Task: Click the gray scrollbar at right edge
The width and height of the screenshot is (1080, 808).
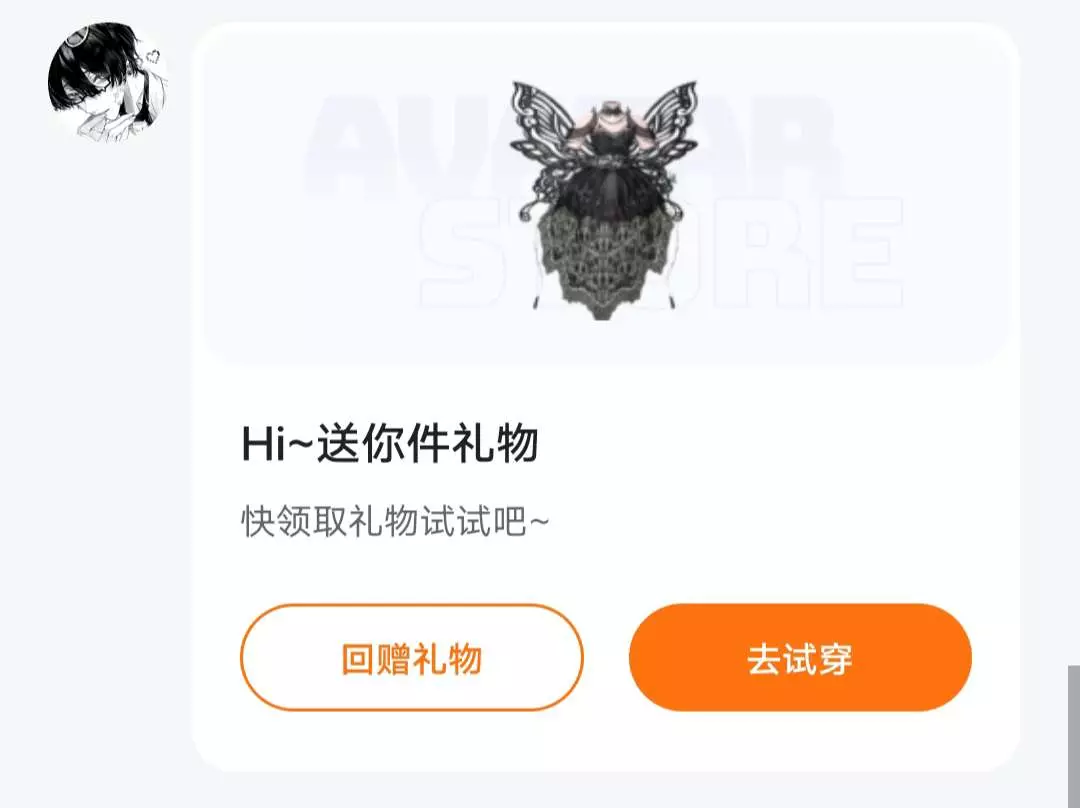Action: (x=1074, y=736)
